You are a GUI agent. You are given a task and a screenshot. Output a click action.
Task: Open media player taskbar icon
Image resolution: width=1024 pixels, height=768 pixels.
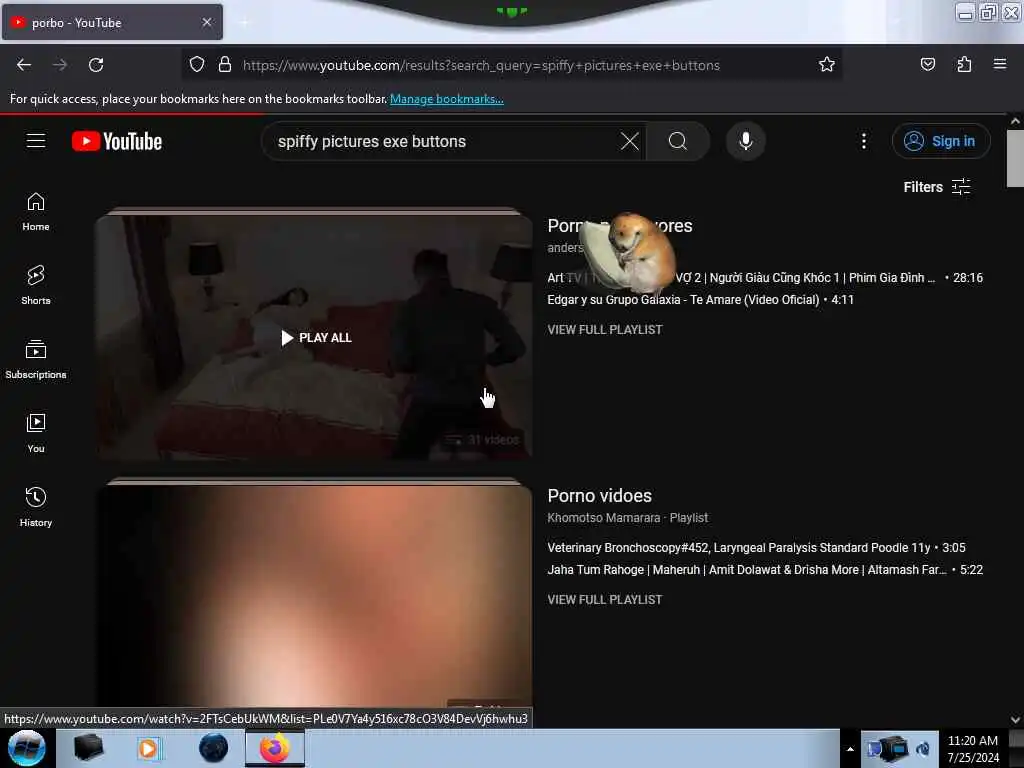click(148, 748)
